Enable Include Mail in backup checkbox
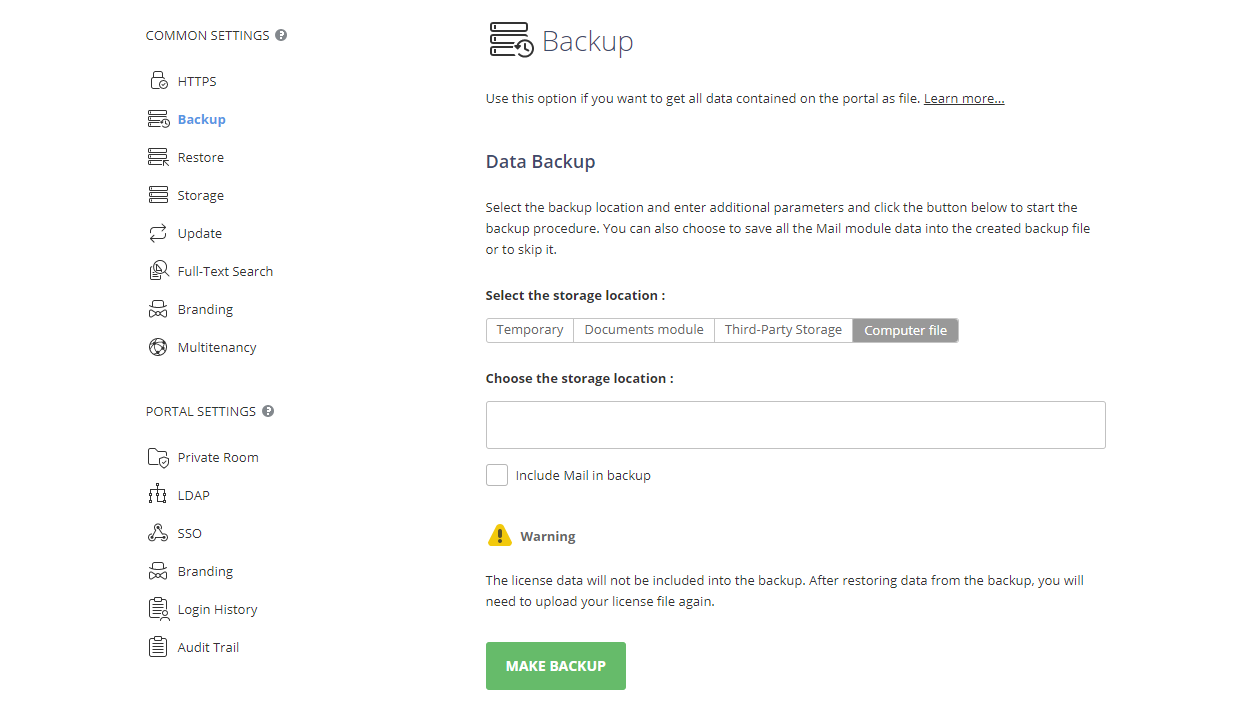Screen dimensions: 1240x708 tap(497, 475)
